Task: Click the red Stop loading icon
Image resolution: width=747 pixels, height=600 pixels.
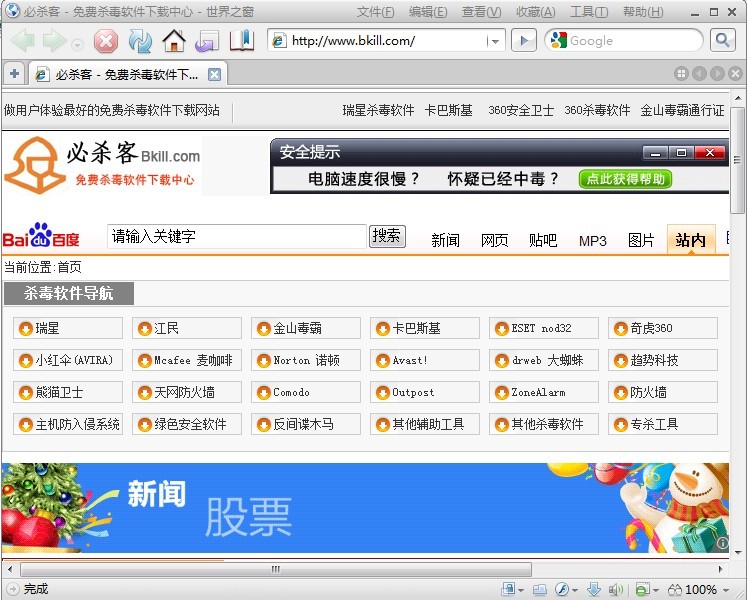Action: (106, 41)
